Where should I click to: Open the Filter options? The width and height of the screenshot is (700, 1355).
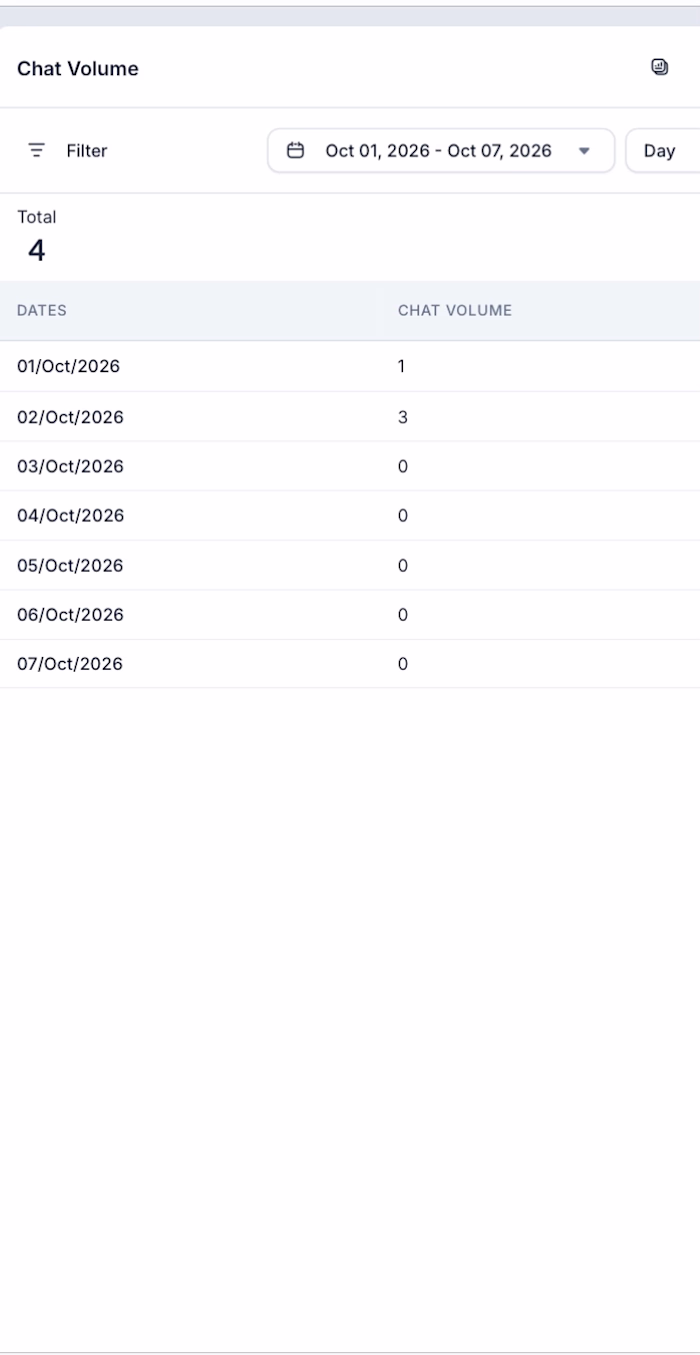(67, 150)
